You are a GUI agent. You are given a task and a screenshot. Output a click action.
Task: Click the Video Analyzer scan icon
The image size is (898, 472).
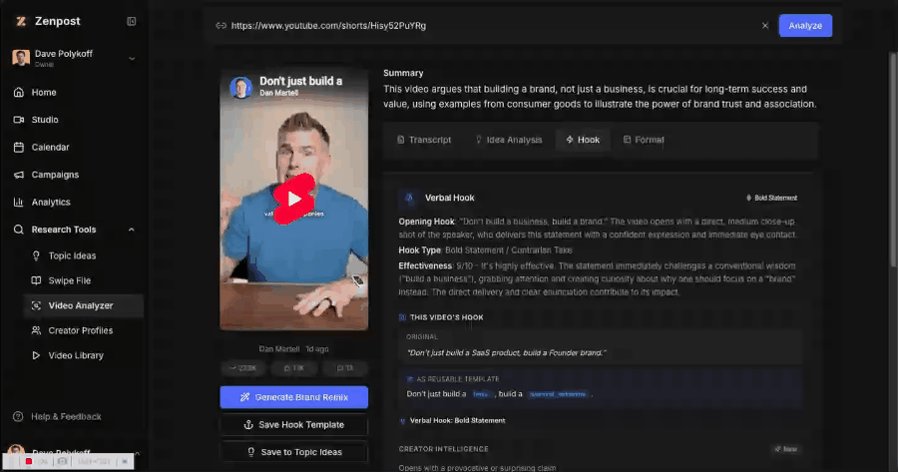pos(36,306)
